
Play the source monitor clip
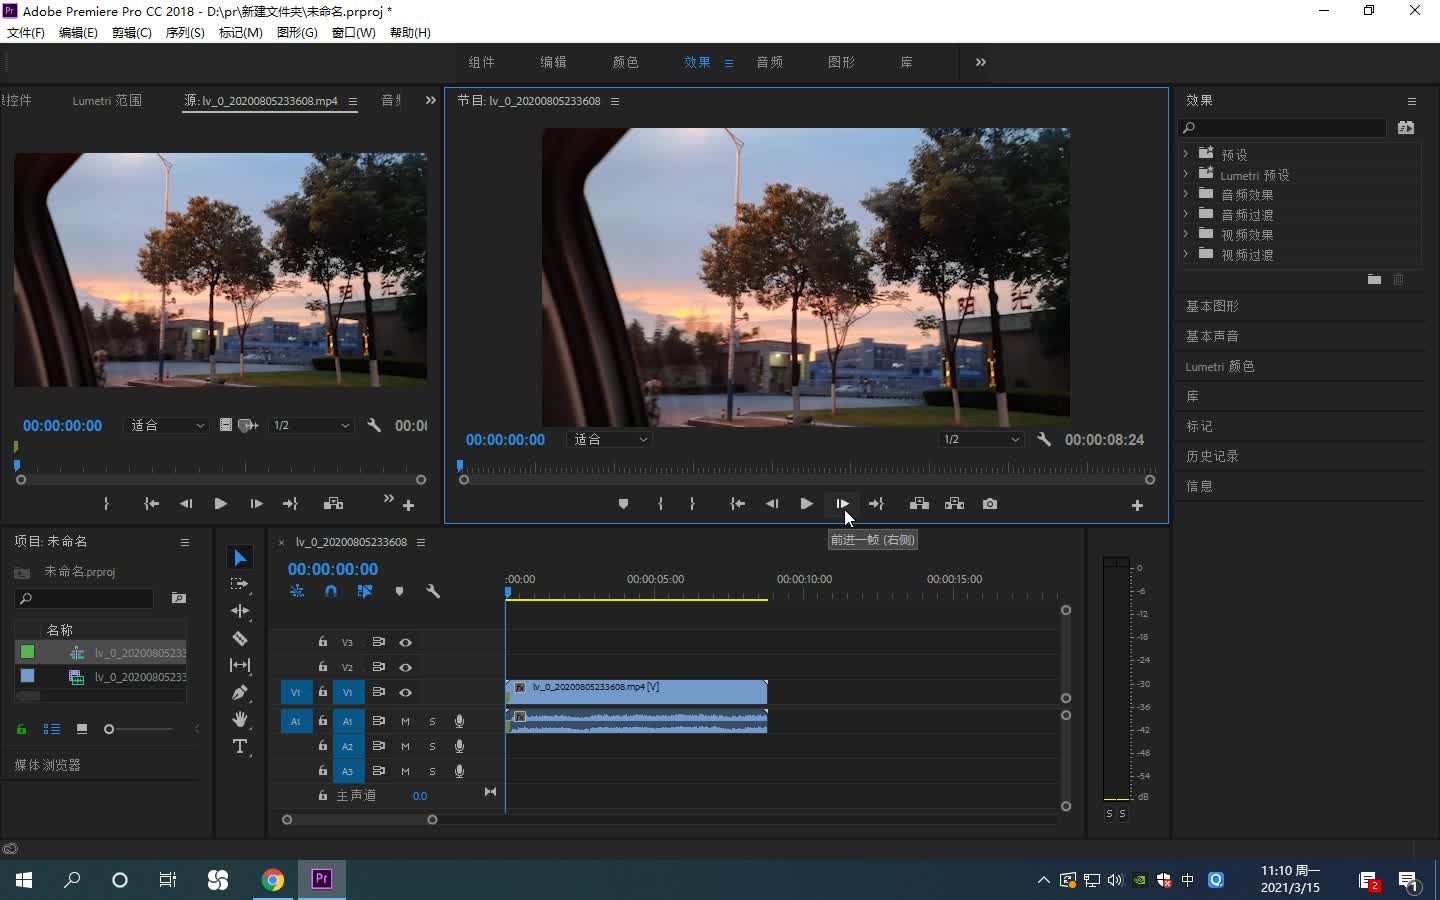coord(220,504)
